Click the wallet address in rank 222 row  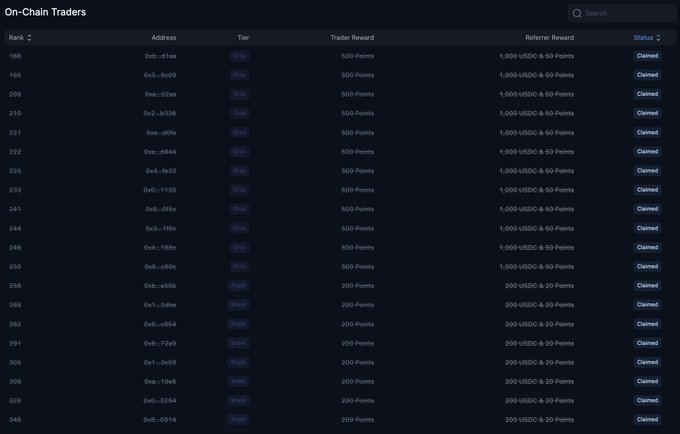click(x=160, y=152)
